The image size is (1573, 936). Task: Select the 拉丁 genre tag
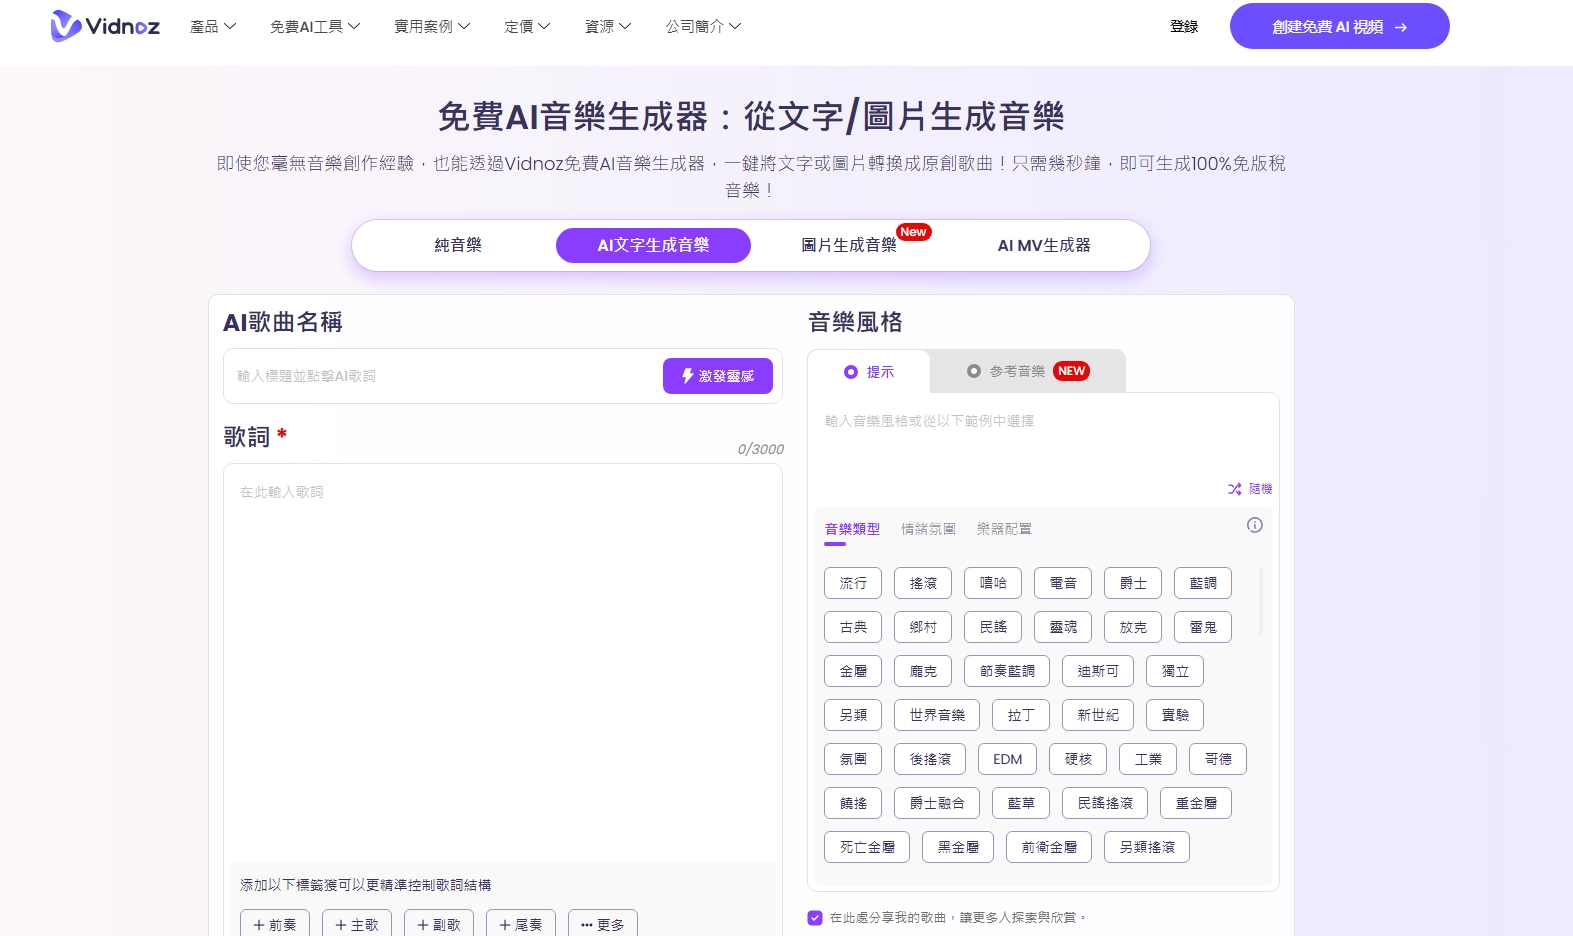point(1021,715)
